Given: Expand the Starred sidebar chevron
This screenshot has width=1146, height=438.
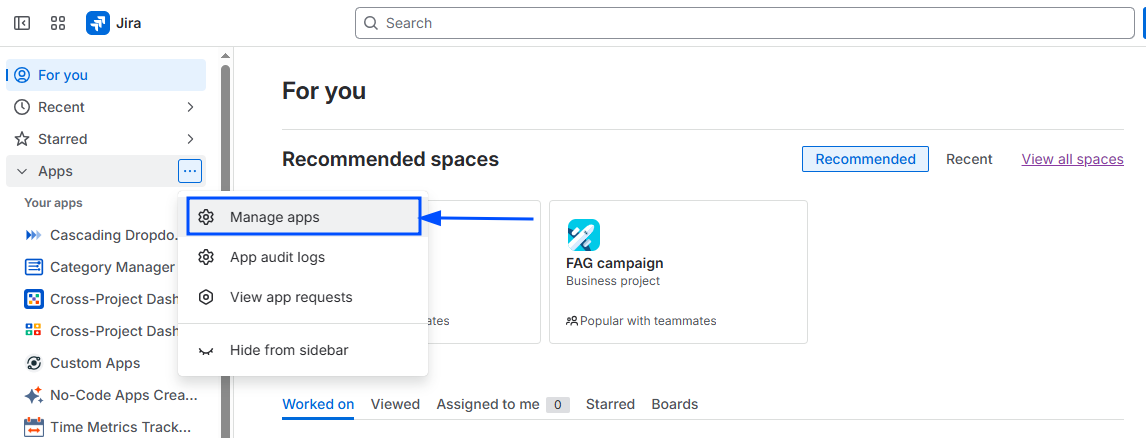Looking at the screenshot, I should (x=190, y=139).
